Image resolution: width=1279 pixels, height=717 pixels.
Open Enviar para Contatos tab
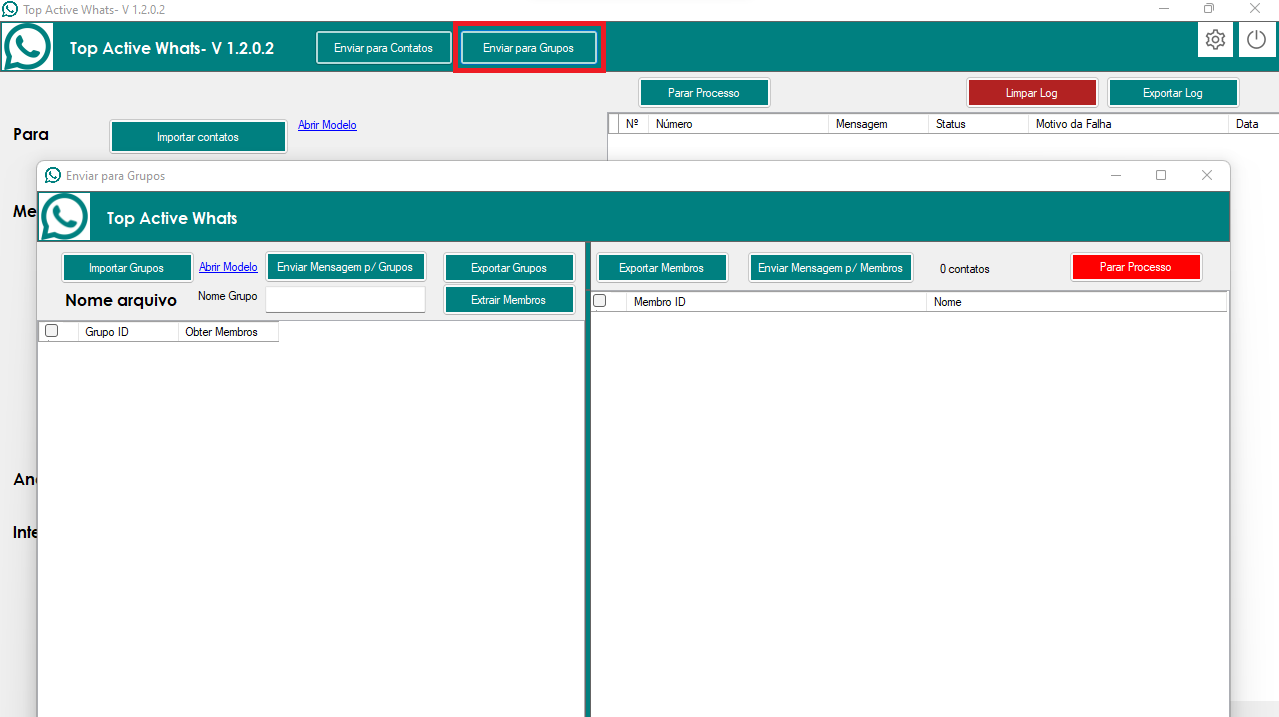pos(384,48)
